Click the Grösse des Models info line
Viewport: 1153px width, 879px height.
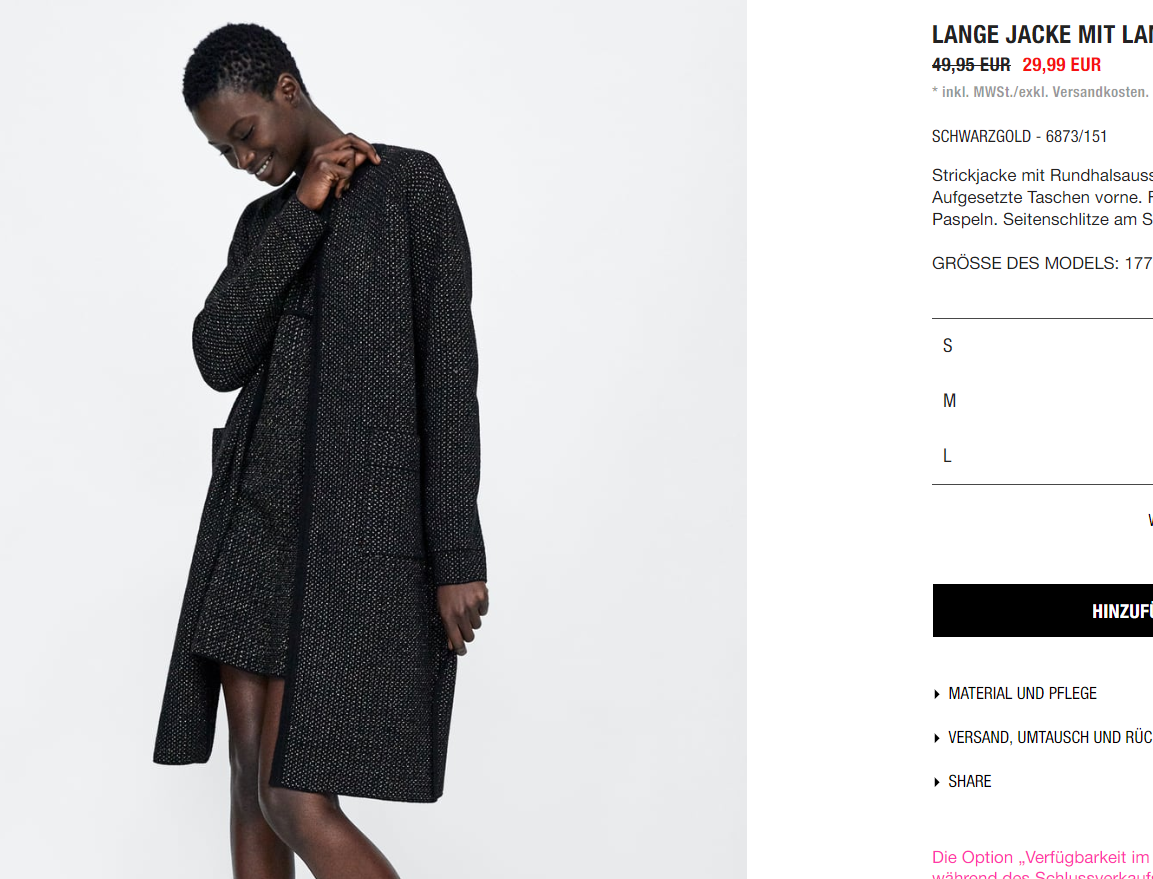(1042, 263)
